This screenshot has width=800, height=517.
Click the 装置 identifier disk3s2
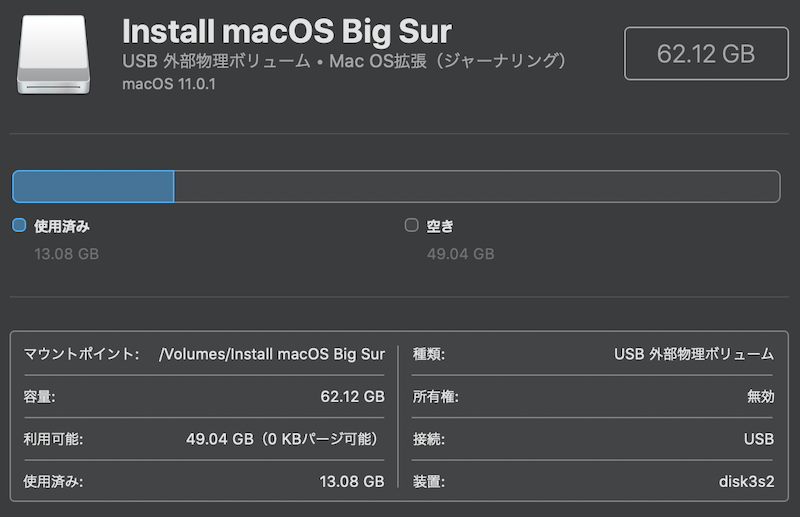point(746,481)
